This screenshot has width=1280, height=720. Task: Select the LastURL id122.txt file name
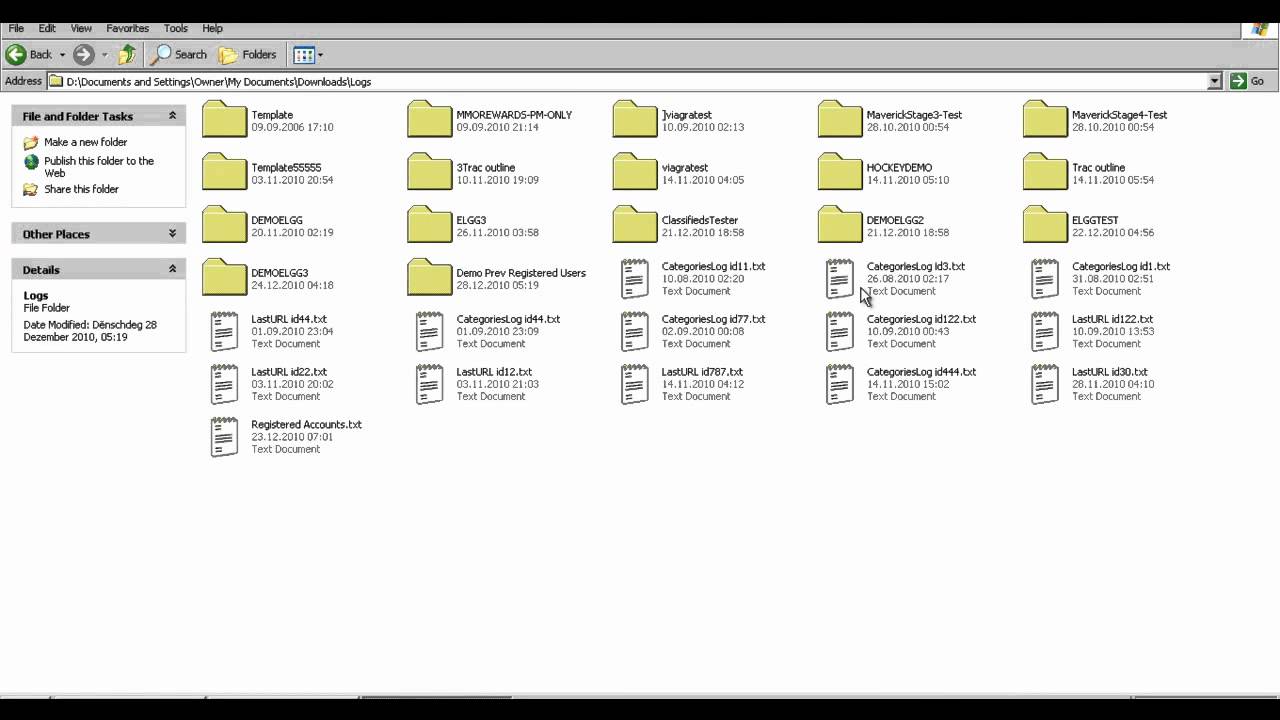click(x=1112, y=319)
